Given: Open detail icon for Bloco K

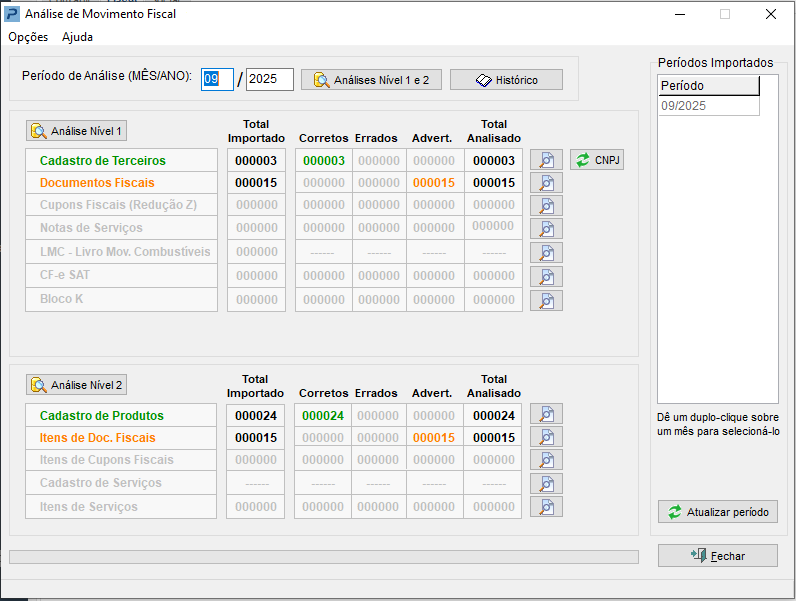Looking at the screenshot, I should [546, 300].
